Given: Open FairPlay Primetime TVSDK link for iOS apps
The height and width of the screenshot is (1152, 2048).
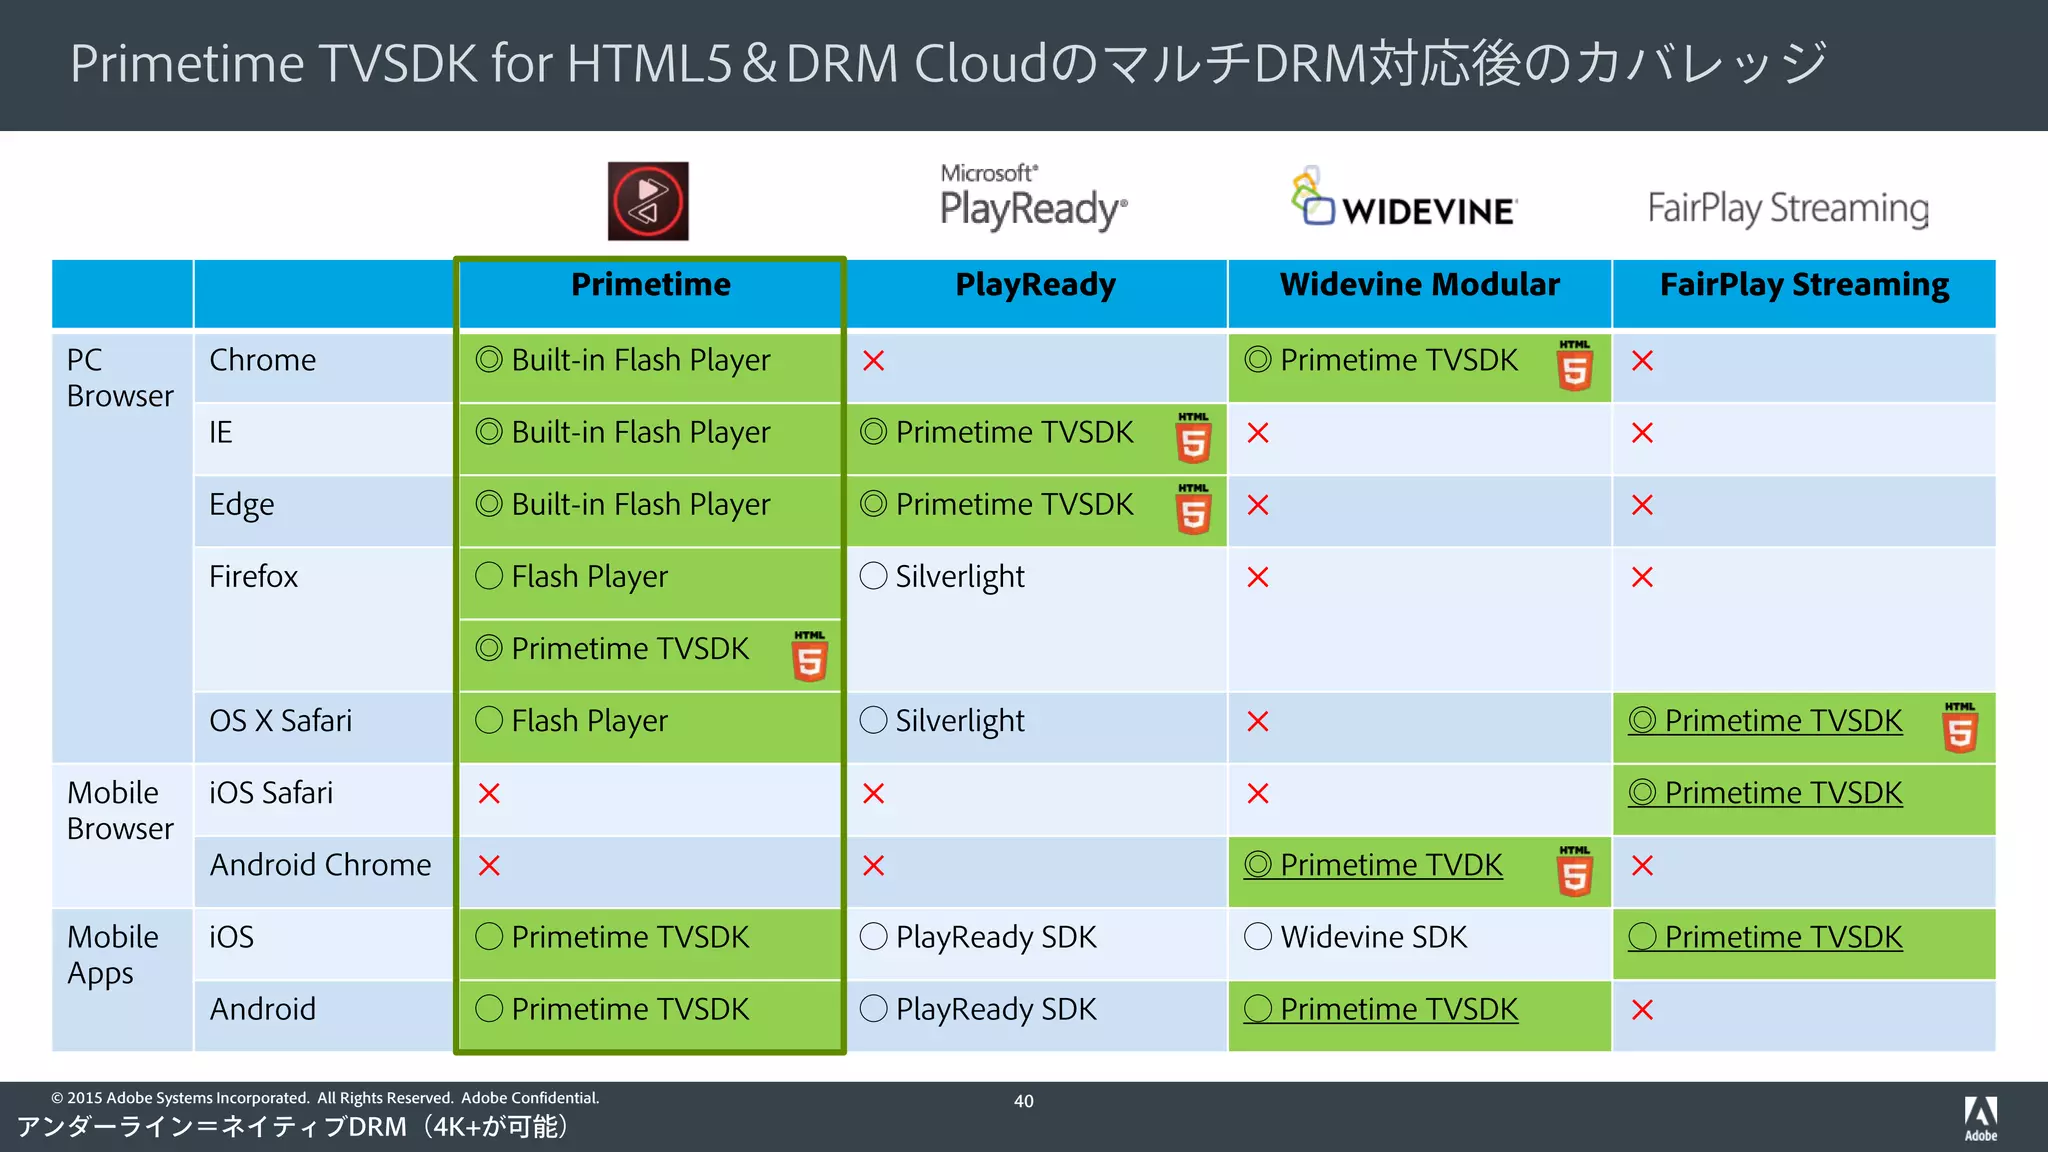Looking at the screenshot, I should click(x=1765, y=937).
